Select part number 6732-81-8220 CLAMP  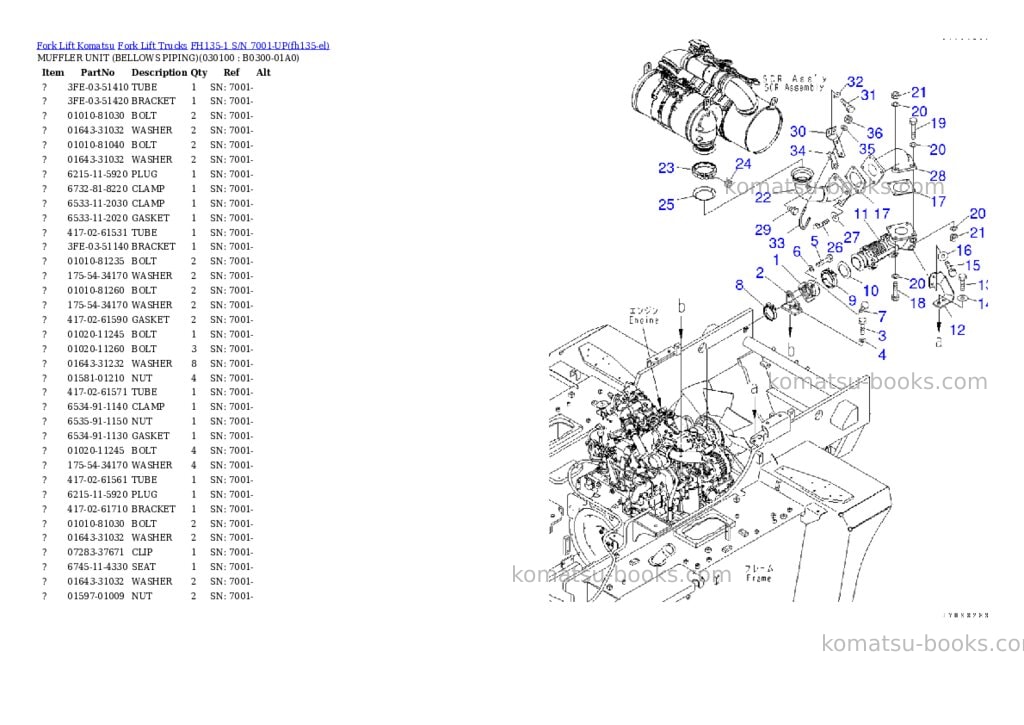pos(116,189)
